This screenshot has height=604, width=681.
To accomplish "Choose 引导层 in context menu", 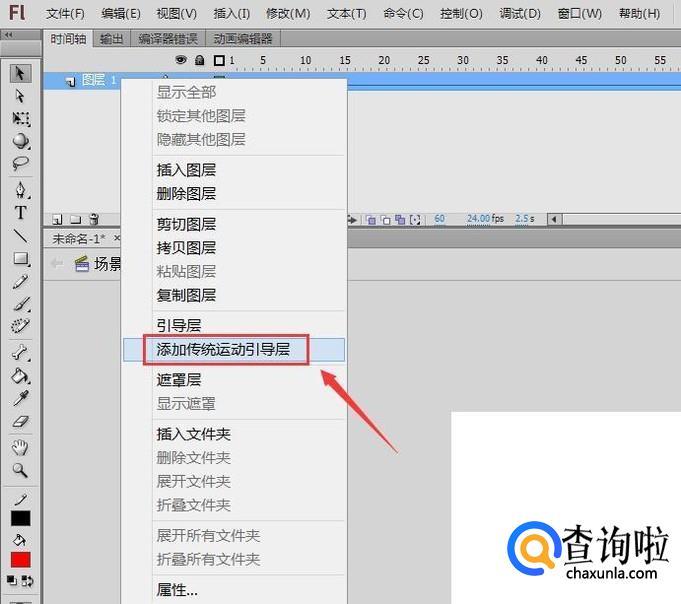I will coord(234,325).
